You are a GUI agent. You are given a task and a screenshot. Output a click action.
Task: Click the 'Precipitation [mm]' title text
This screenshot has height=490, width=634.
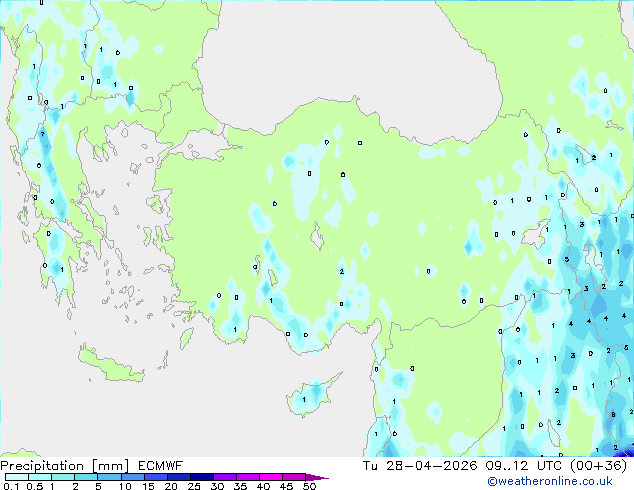pos(65,466)
